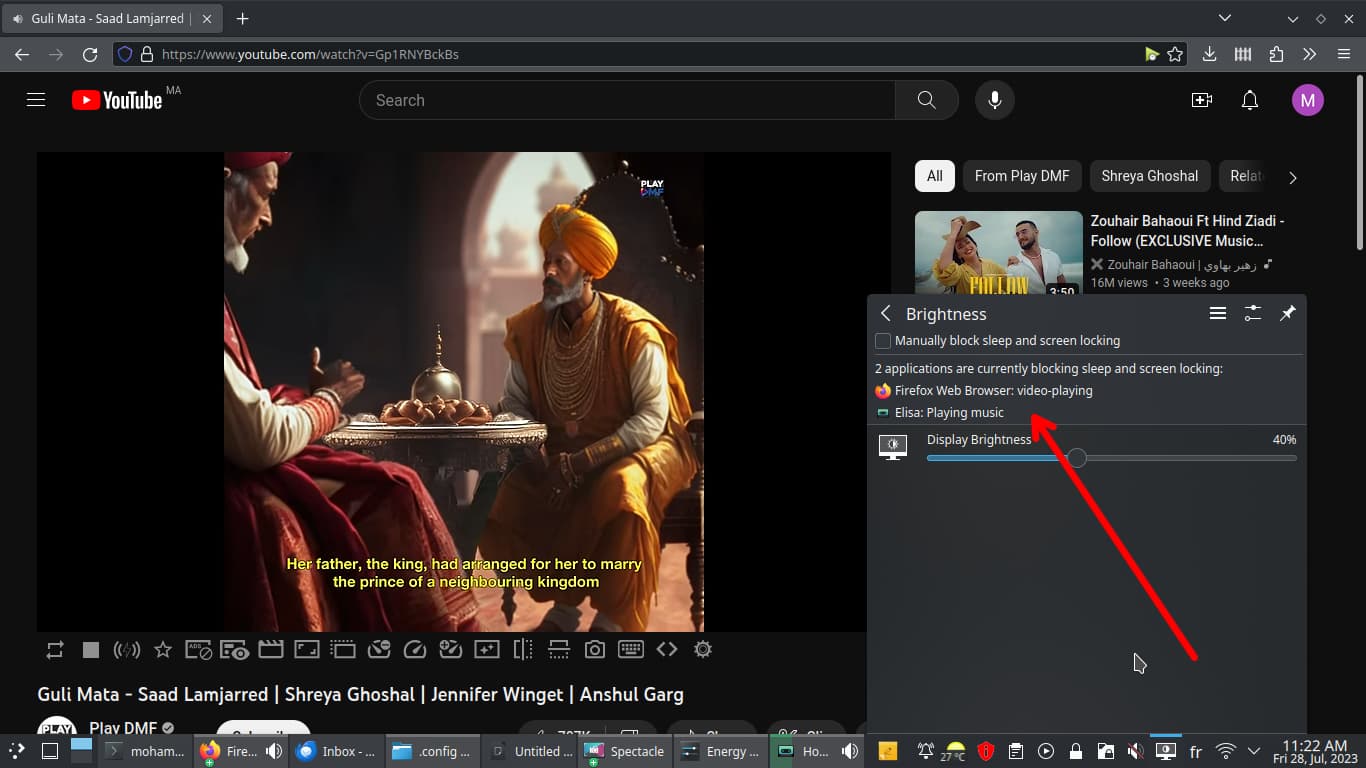
Task: Open Firefox extensions puzzle icon
Action: click(x=1276, y=55)
